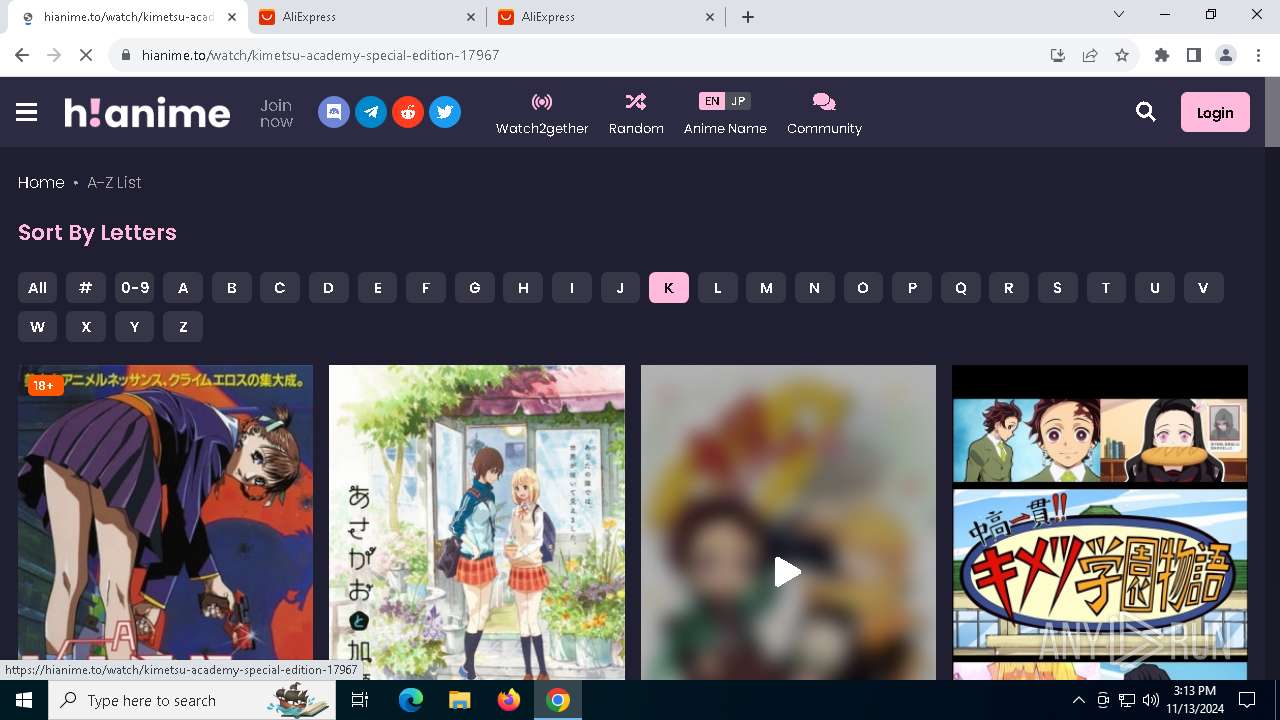Open the Windows Start menu
This screenshot has width=1280, height=720.
(x=24, y=700)
